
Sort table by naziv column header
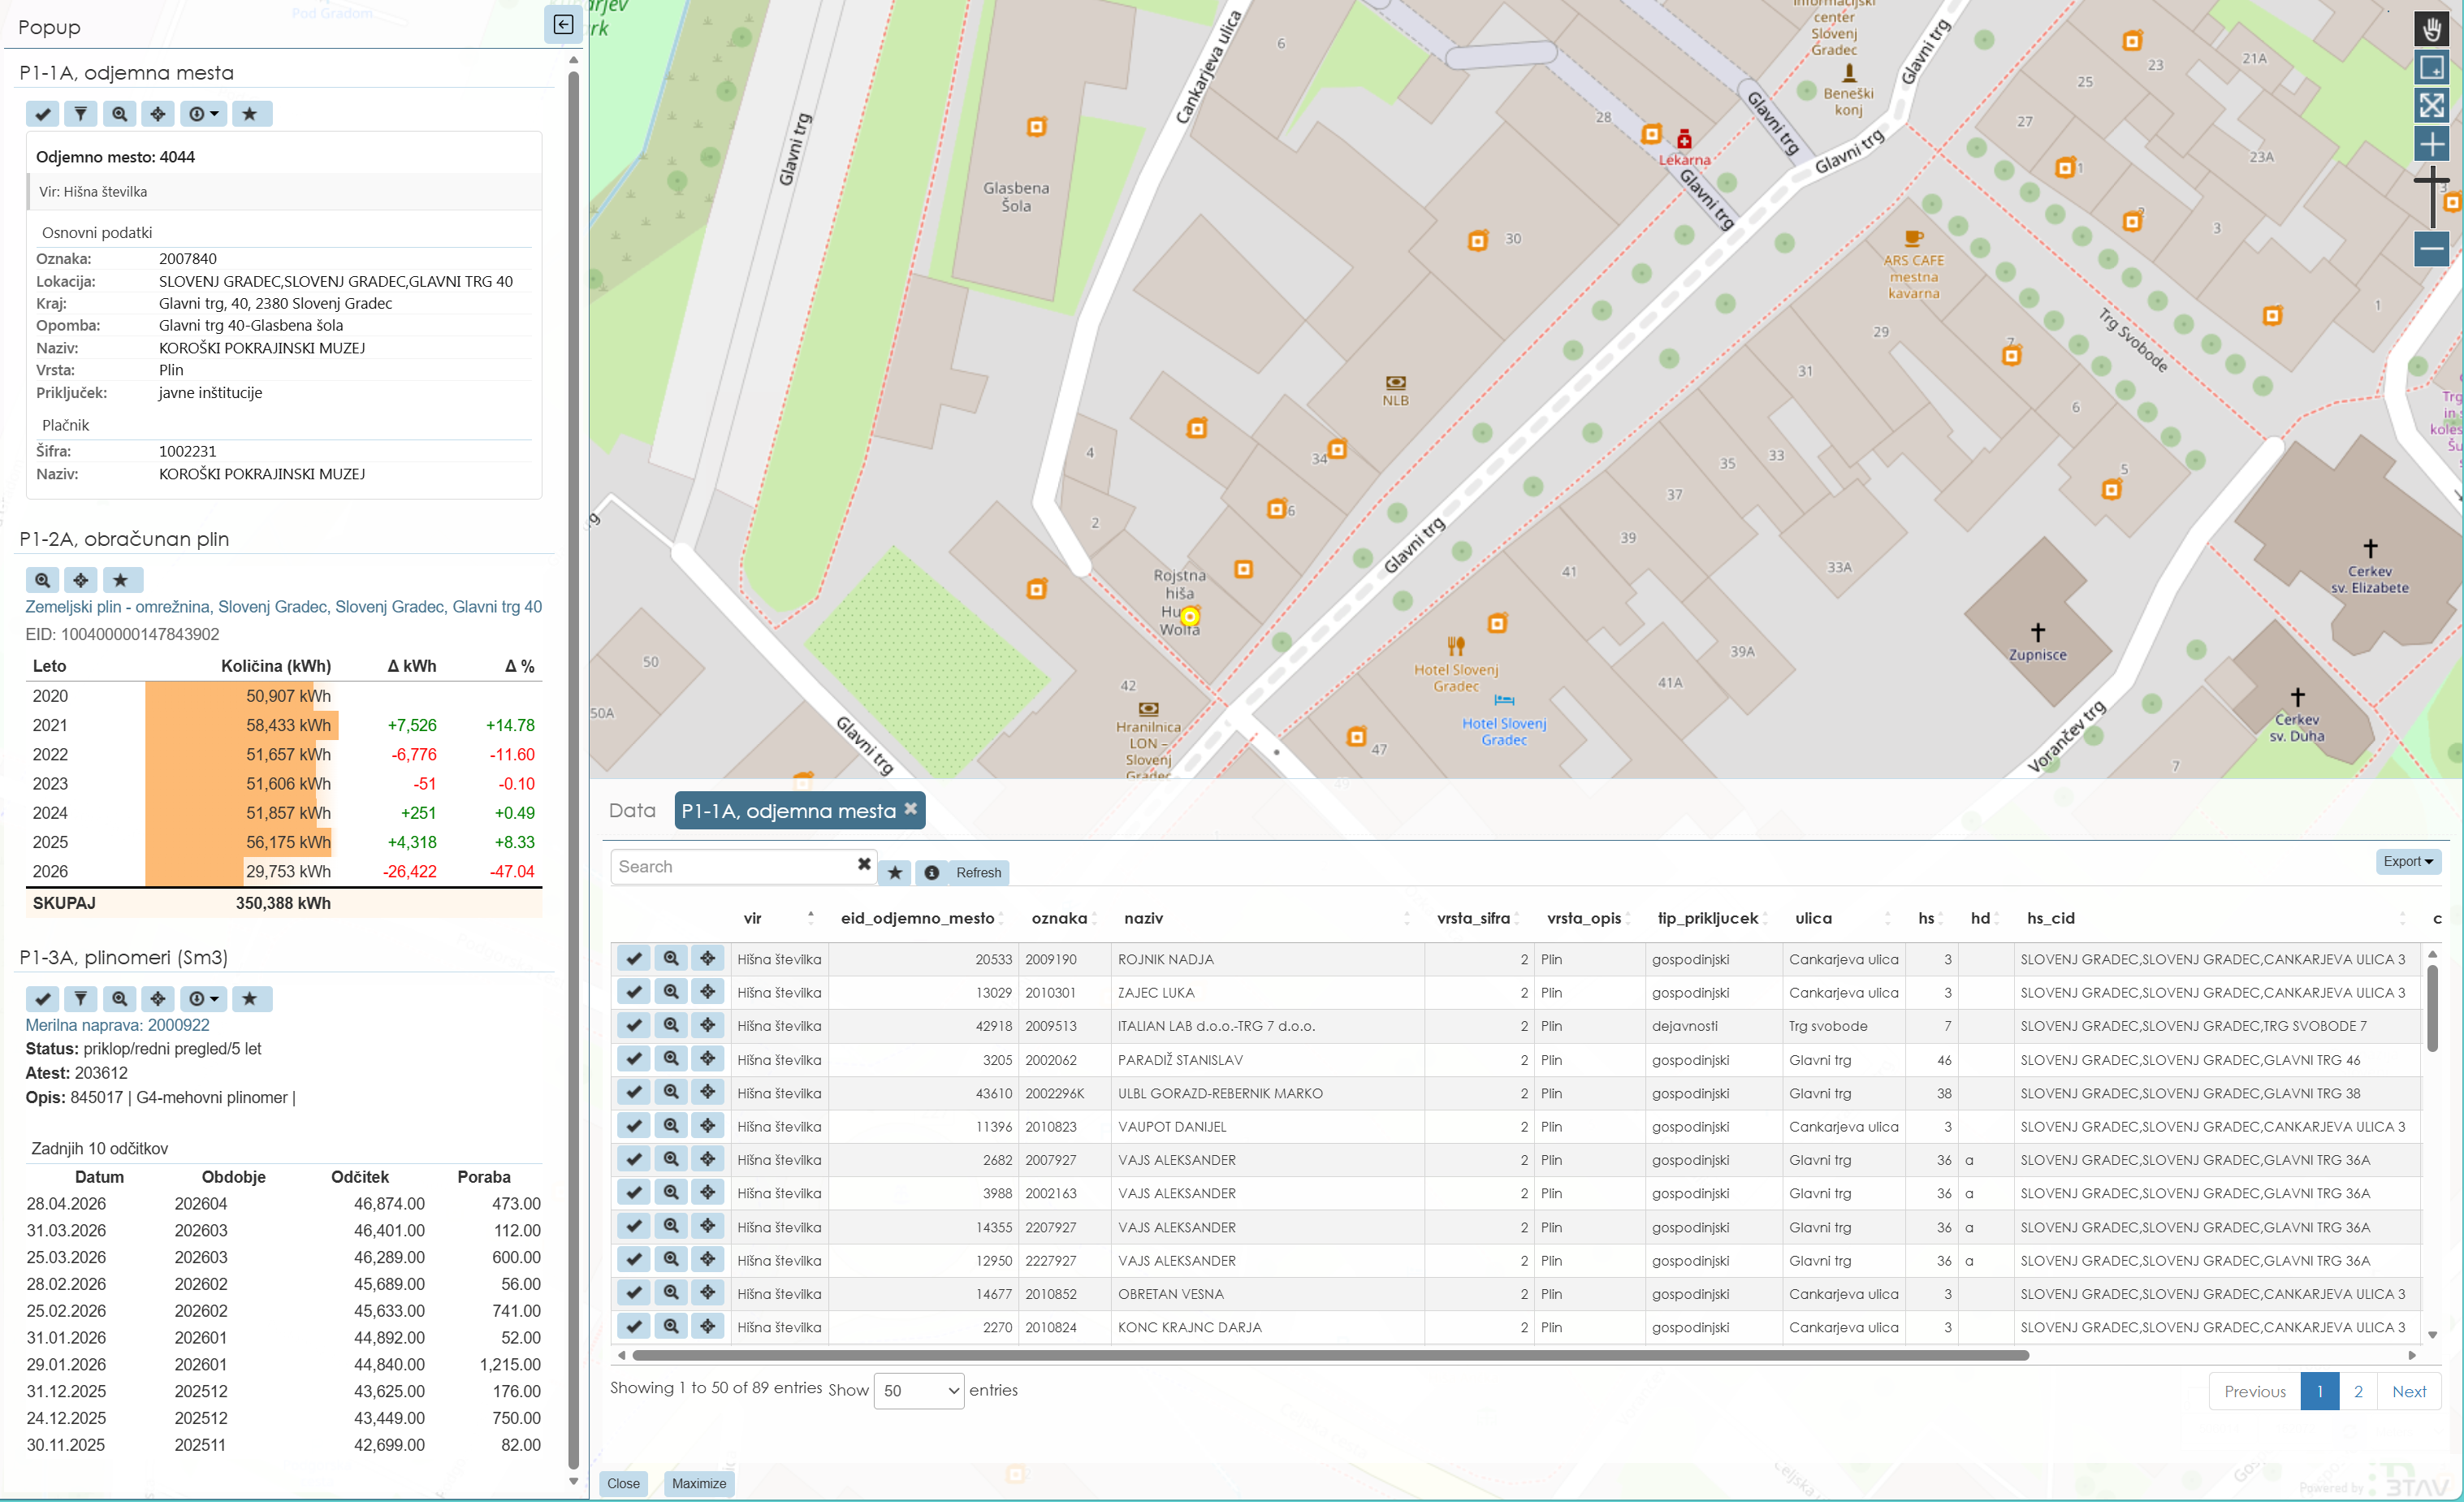1265,918
